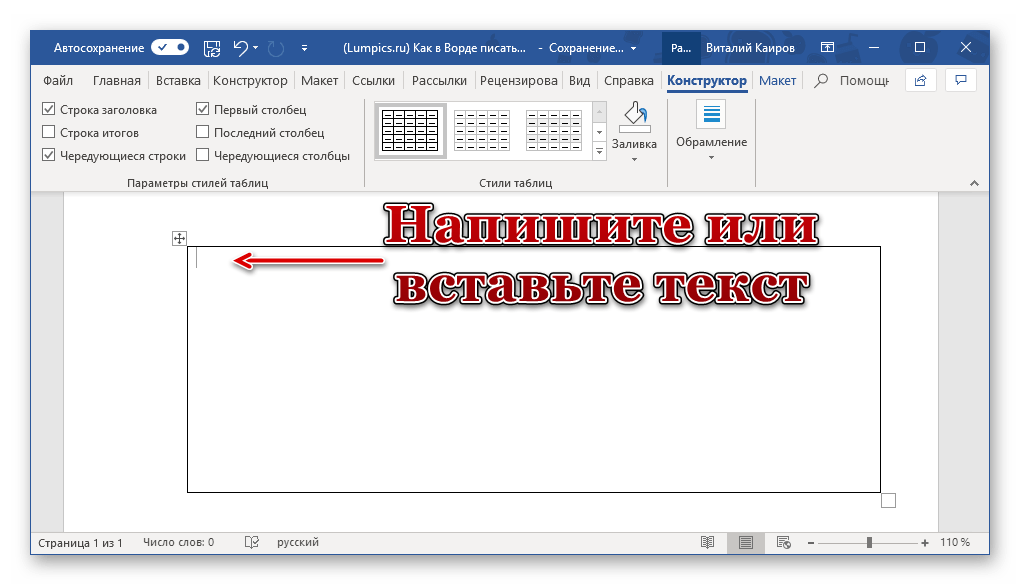The width and height of the screenshot is (1020, 585).
Task: Click the table move handle icon
Action: tap(180, 238)
